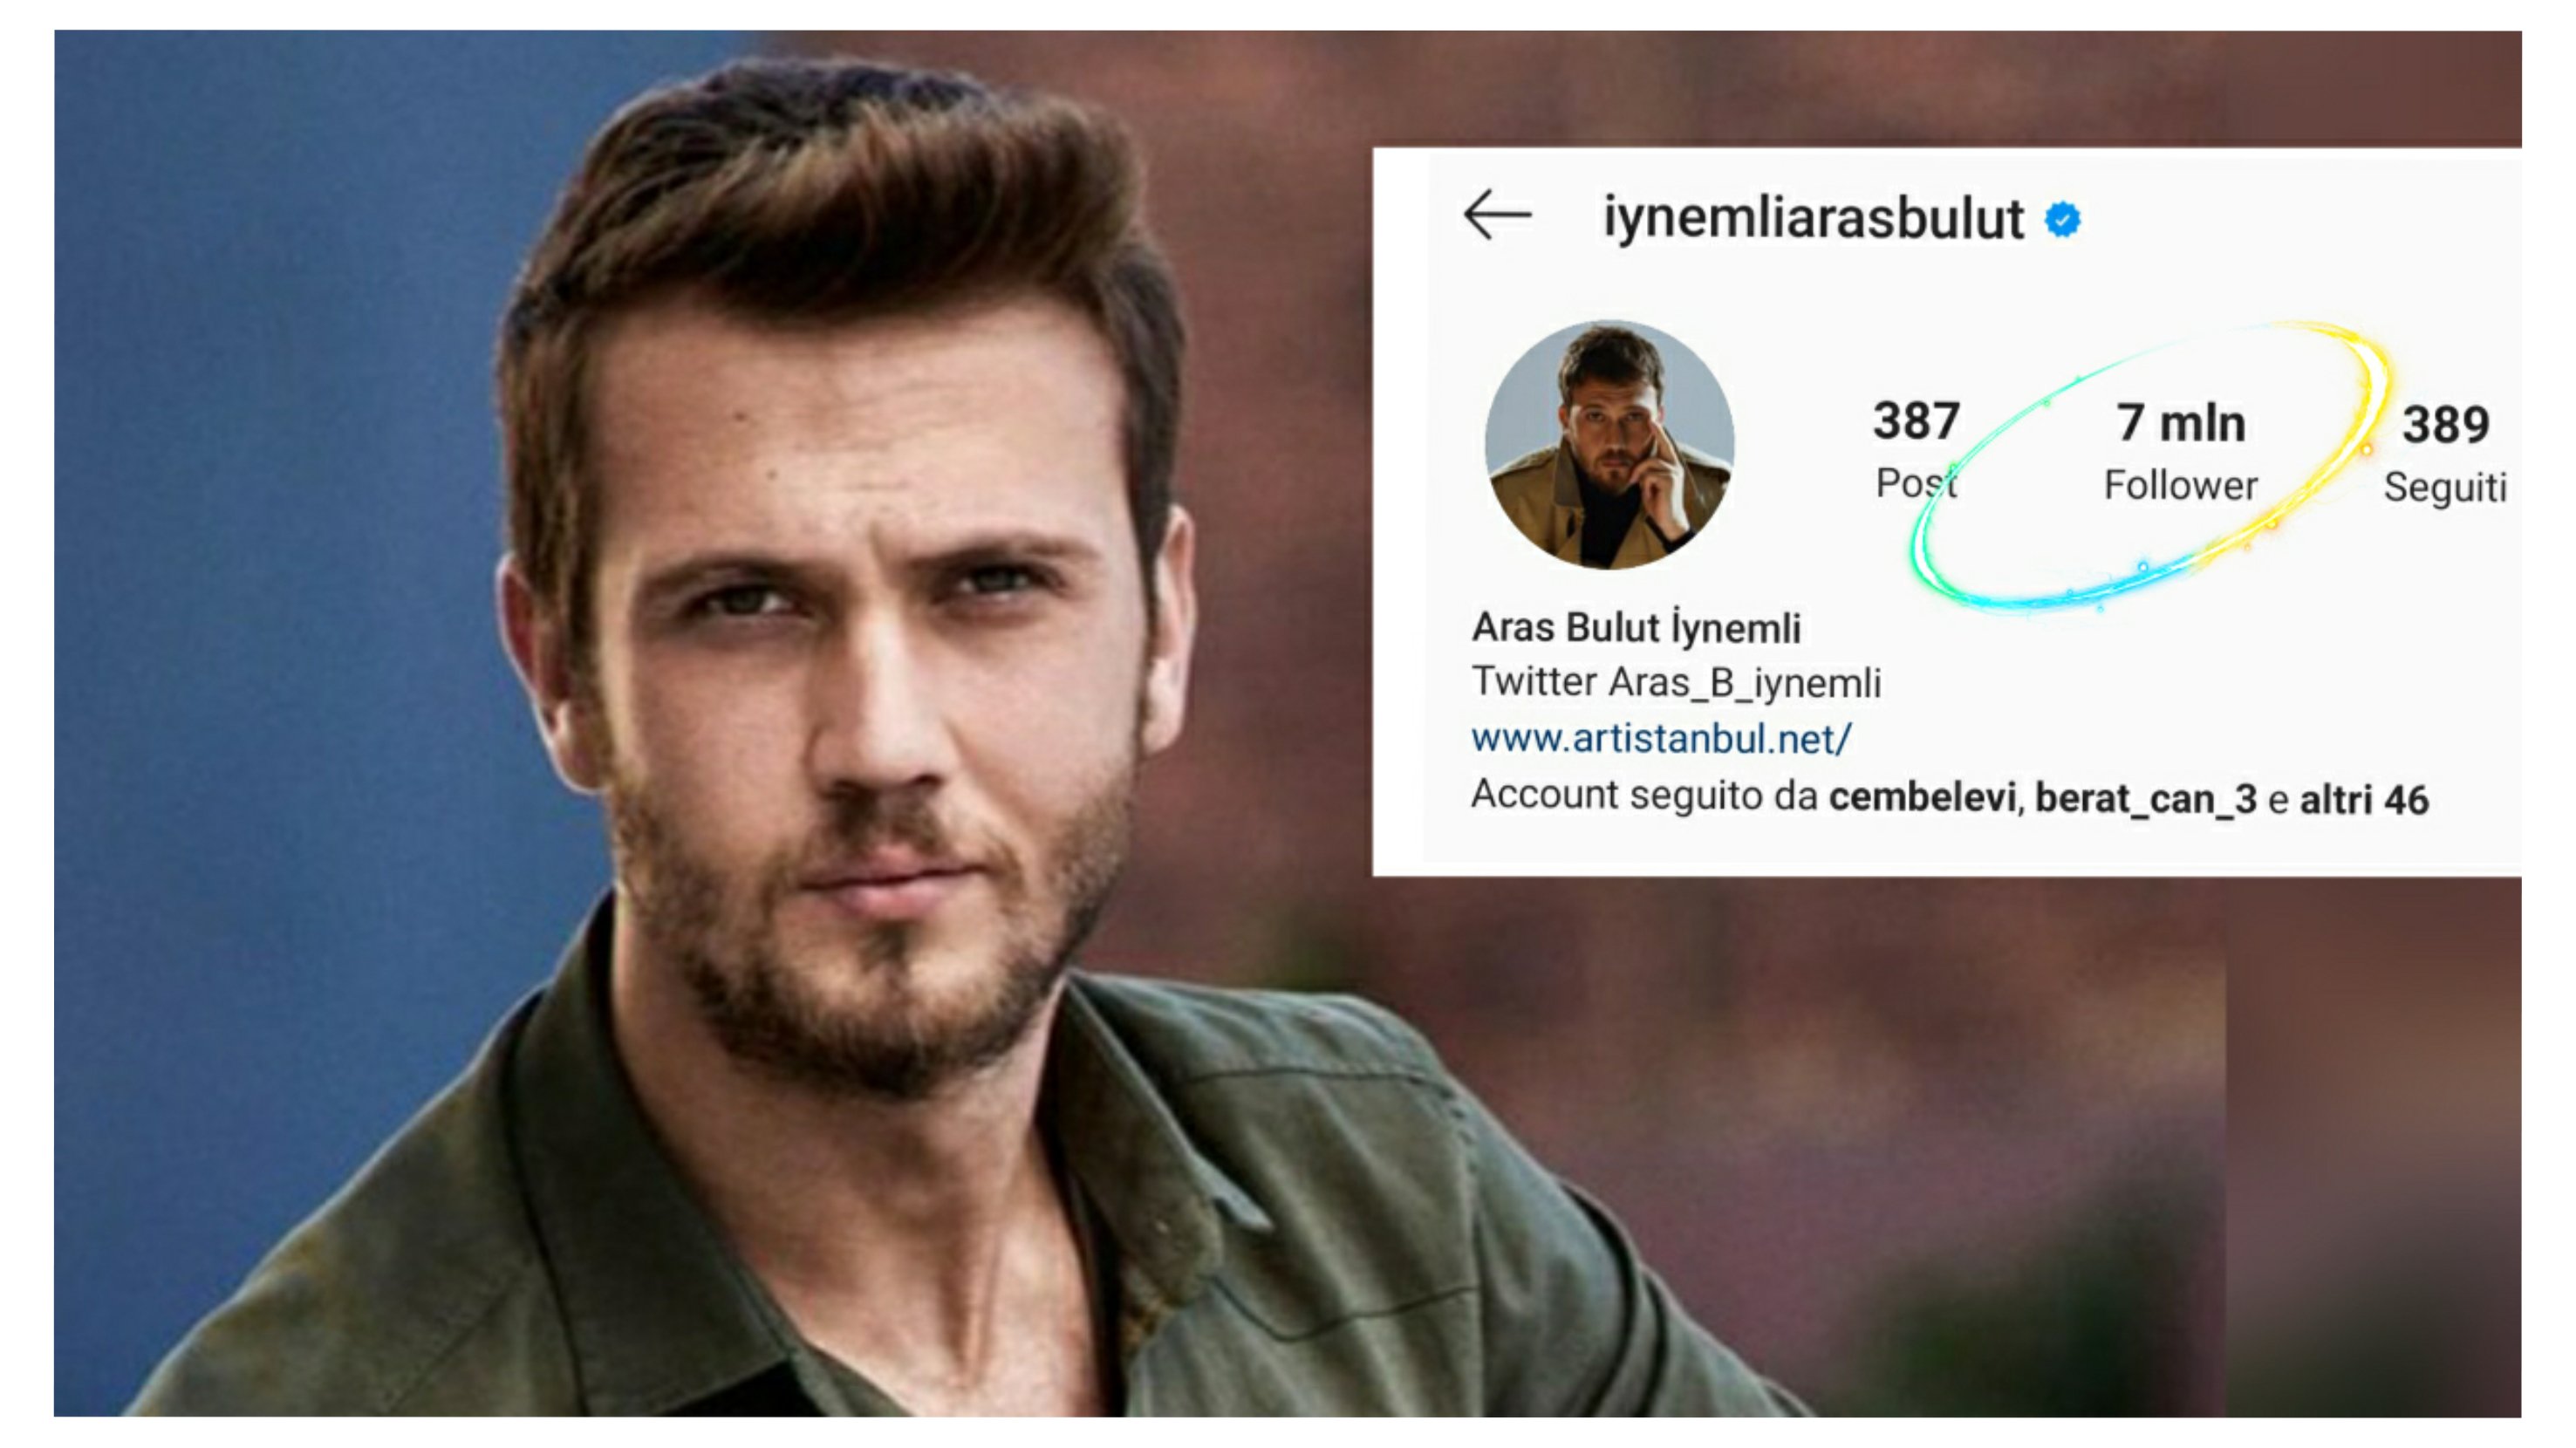Open cembelevi's profile link
Viewport: 2576px width, 1448px height.
pyautogui.click(x=1921, y=798)
